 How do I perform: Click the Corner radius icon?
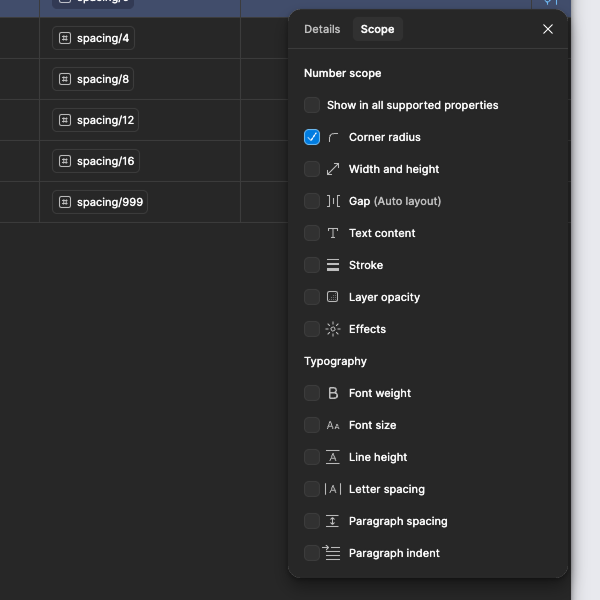click(333, 137)
